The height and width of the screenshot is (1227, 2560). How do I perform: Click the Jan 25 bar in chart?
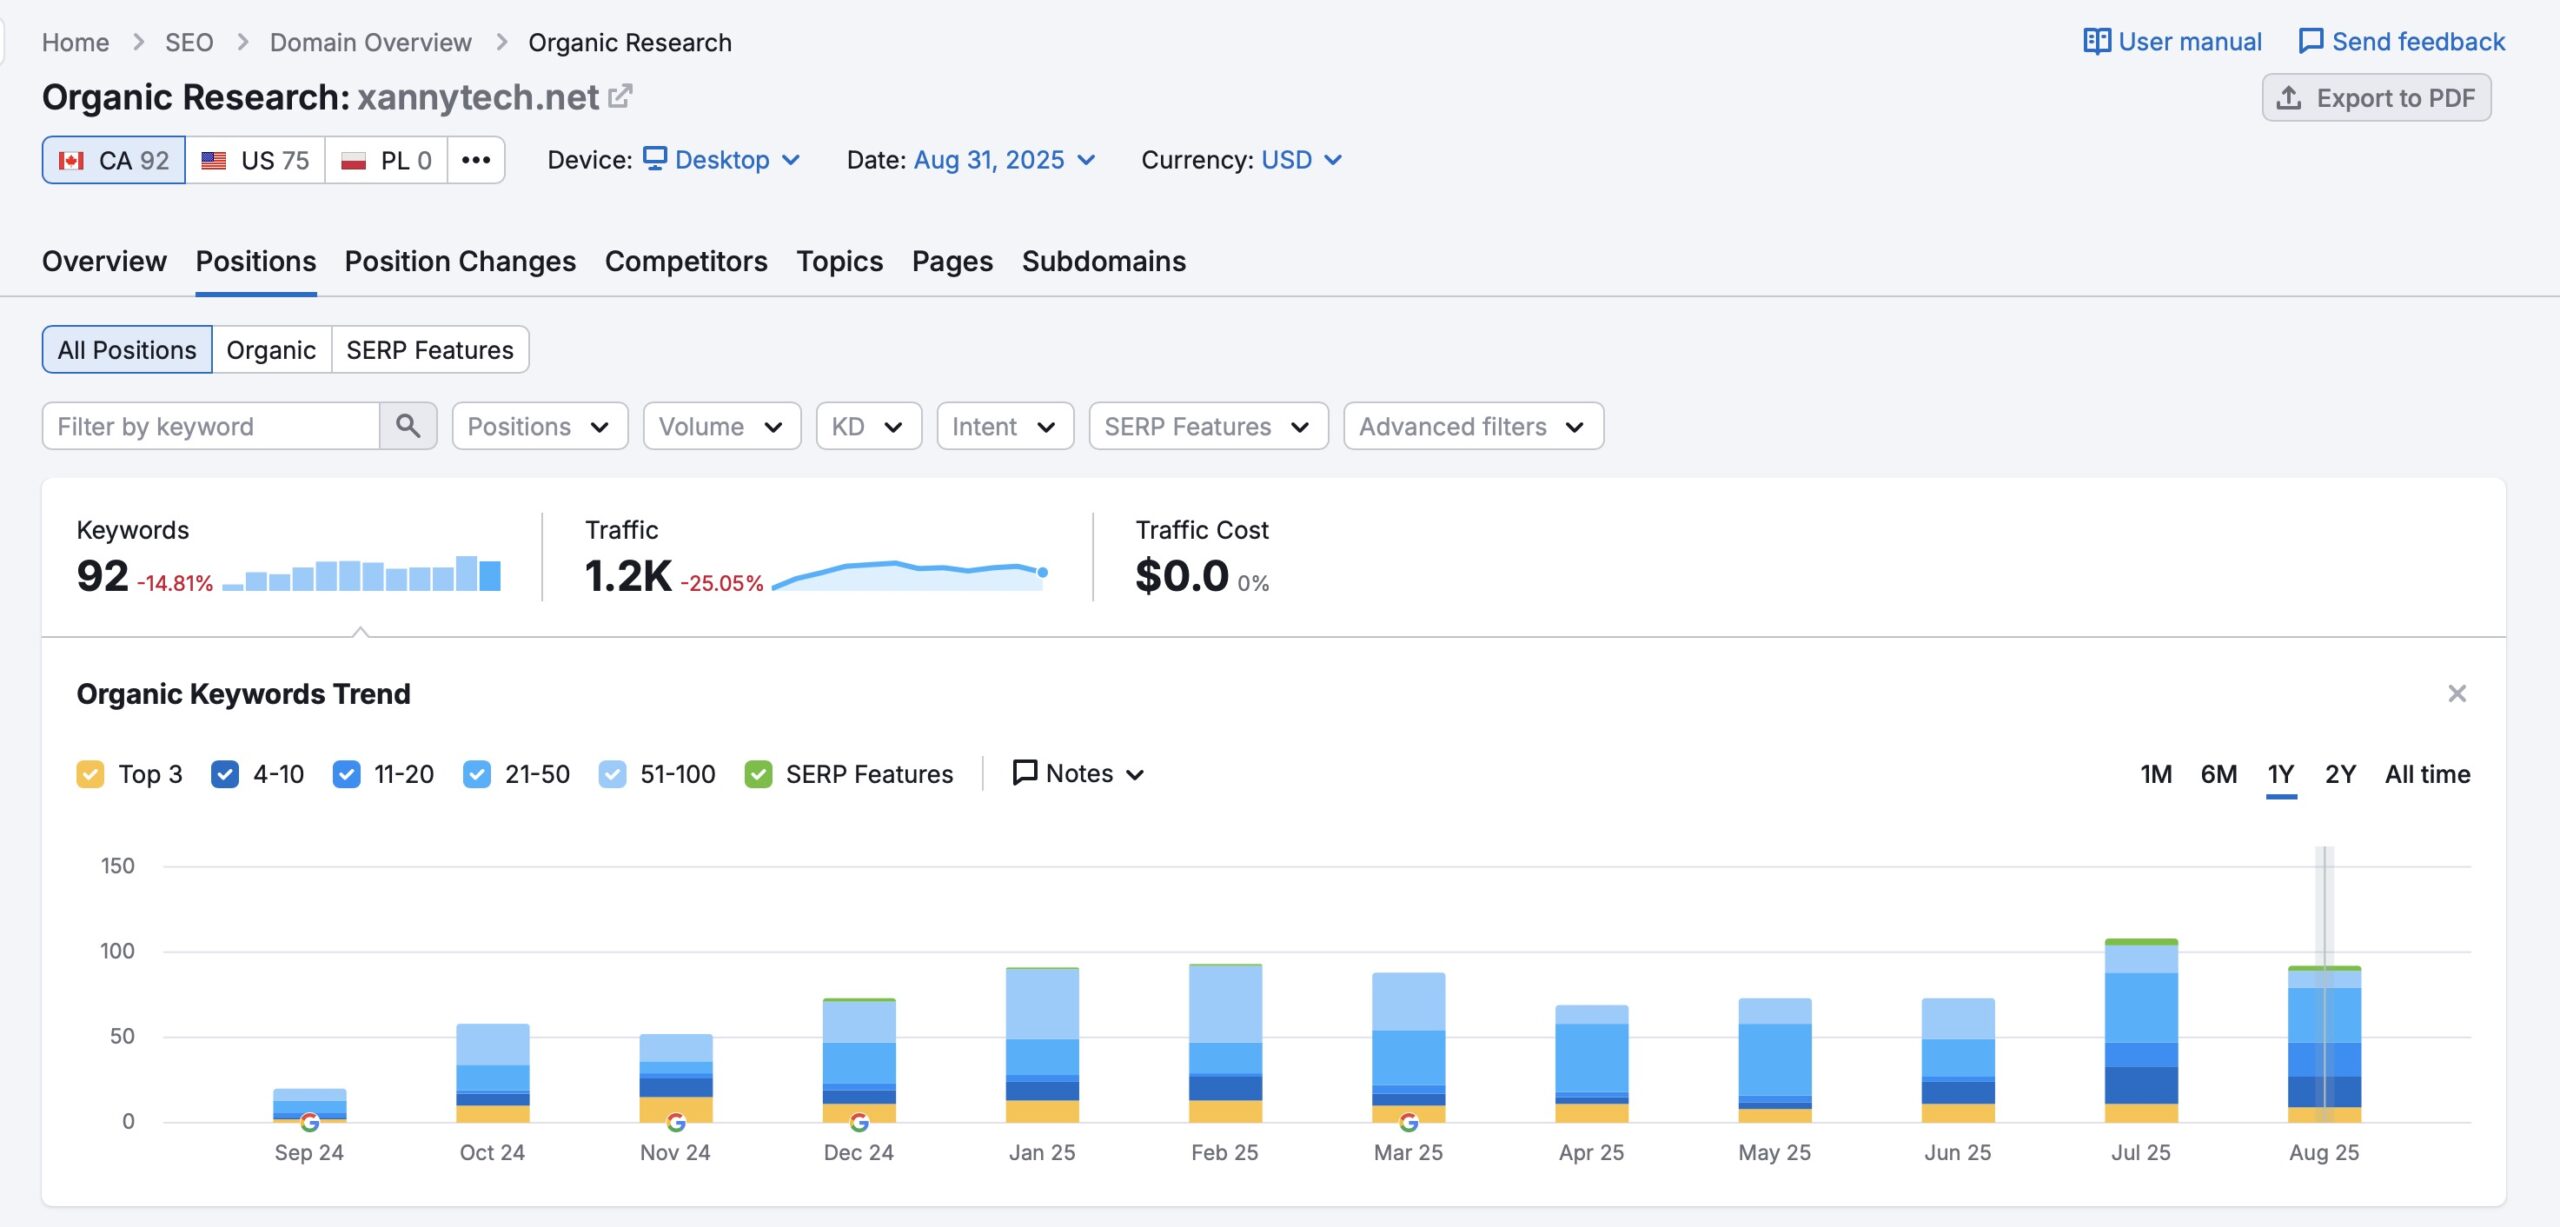pos(1042,1044)
